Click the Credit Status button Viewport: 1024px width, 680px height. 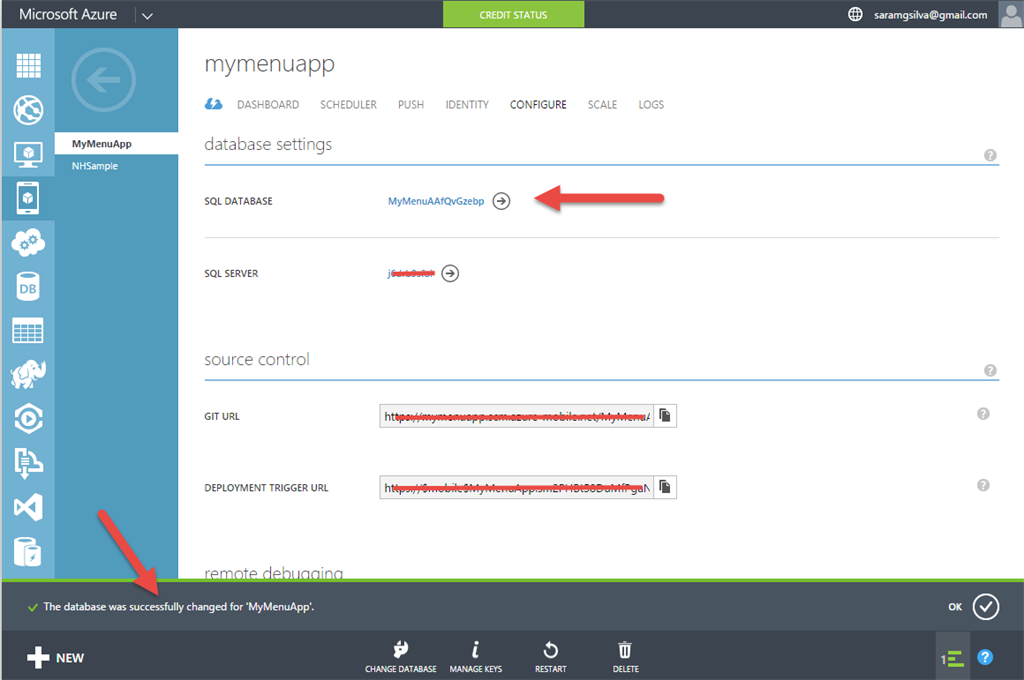(513, 14)
